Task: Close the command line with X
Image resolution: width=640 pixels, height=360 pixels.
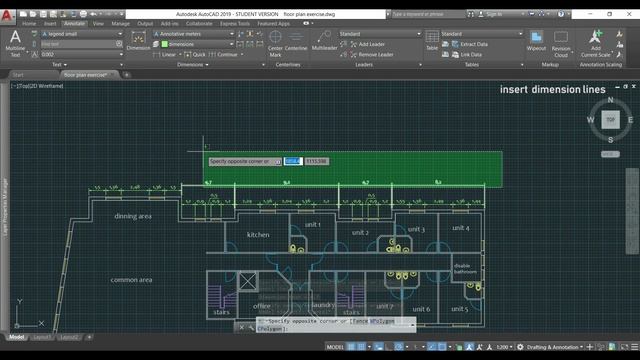Action: (242, 327)
